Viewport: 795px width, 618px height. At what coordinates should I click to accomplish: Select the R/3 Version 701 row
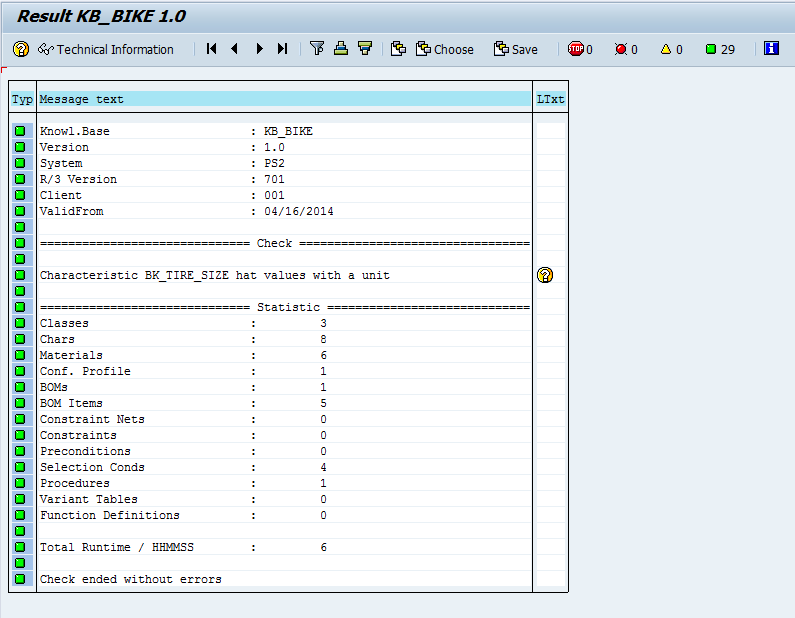click(x=284, y=179)
